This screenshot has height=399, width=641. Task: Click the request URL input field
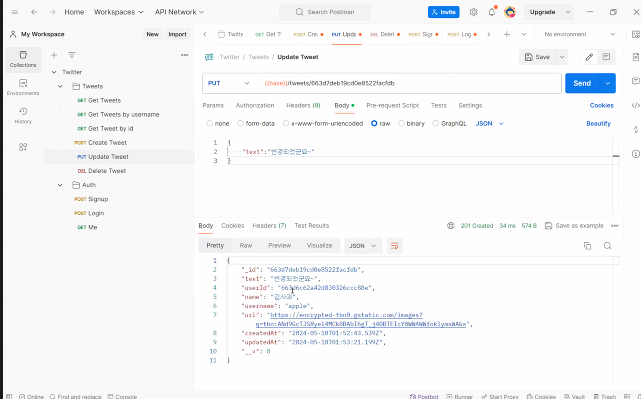[x=410, y=83]
